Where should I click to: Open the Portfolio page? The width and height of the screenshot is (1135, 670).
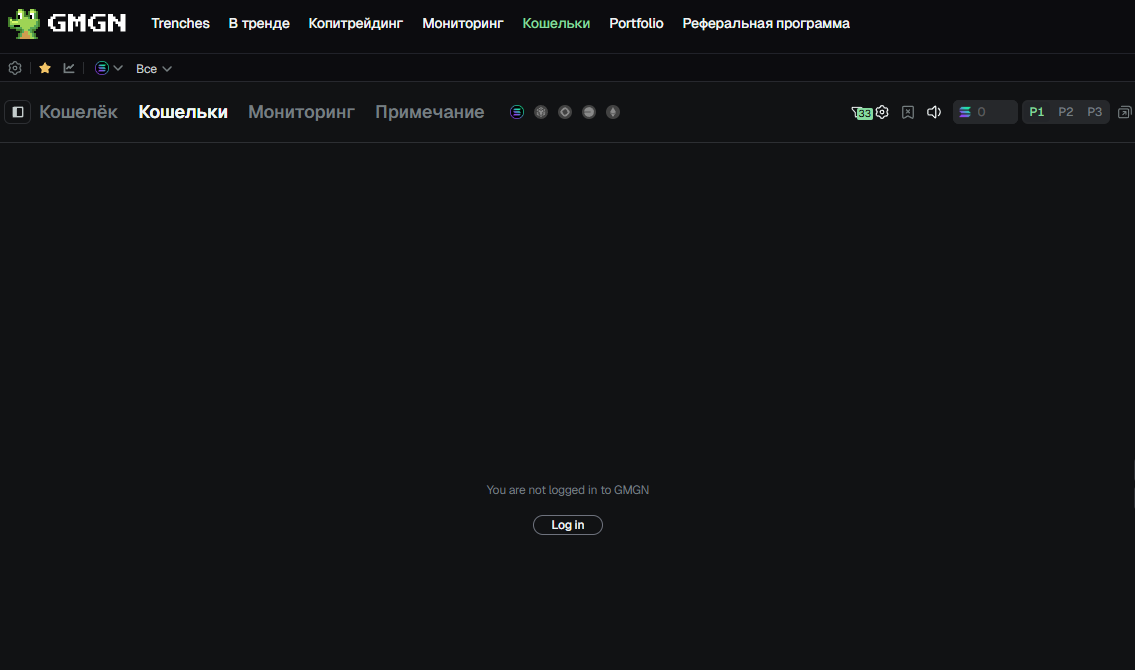point(636,23)
